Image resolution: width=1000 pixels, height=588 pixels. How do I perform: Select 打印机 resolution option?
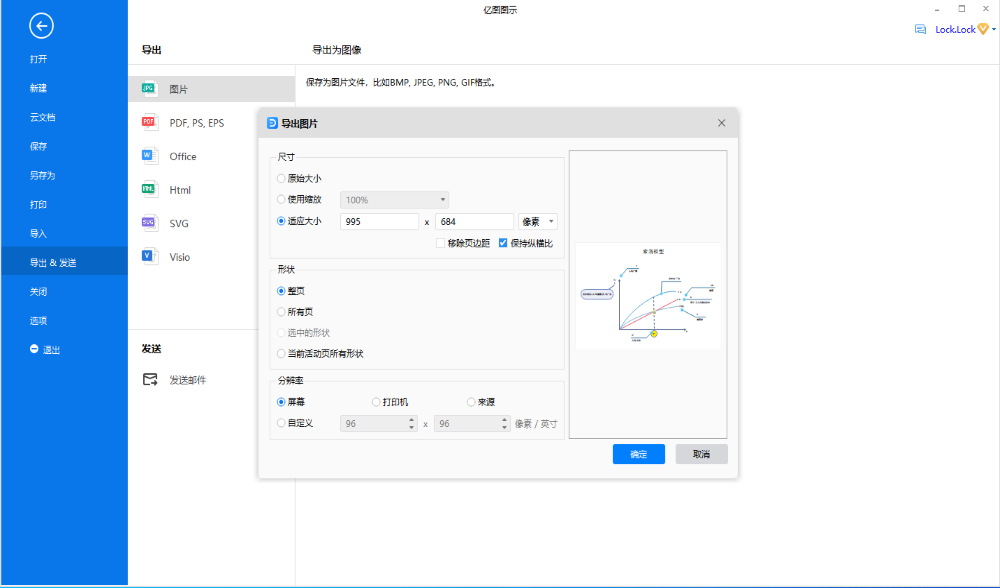376,402
